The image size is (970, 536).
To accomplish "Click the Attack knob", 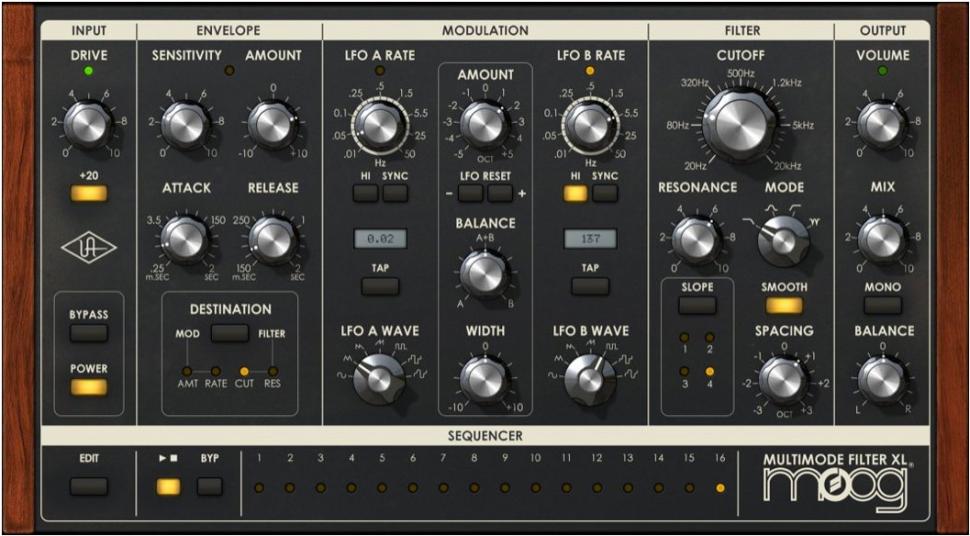I will coord(186,240).
